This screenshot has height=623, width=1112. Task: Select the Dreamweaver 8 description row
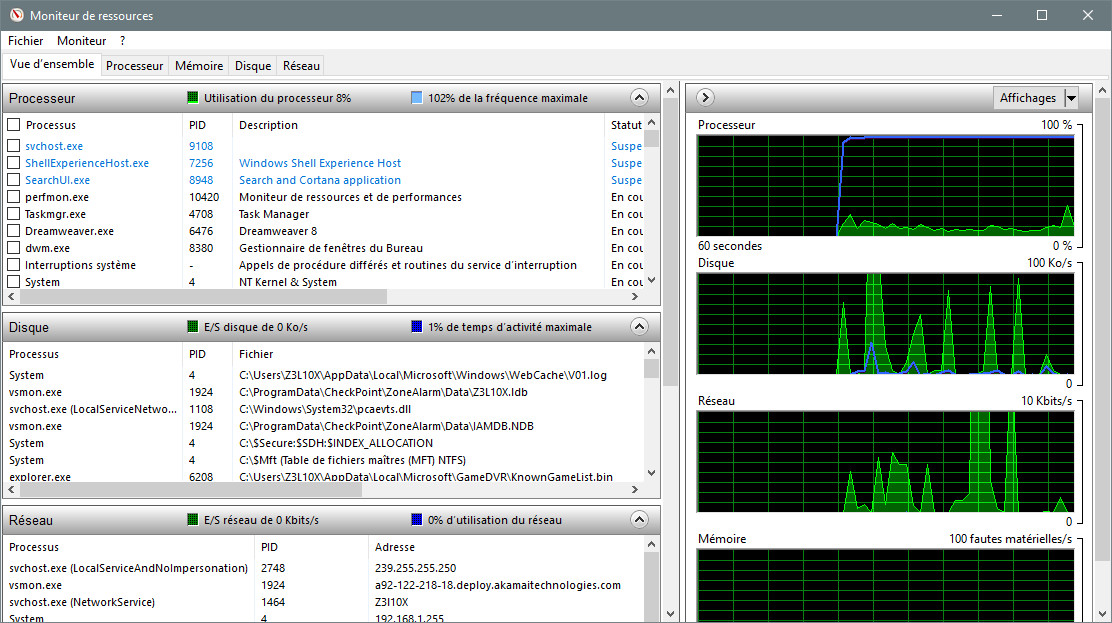278,231
